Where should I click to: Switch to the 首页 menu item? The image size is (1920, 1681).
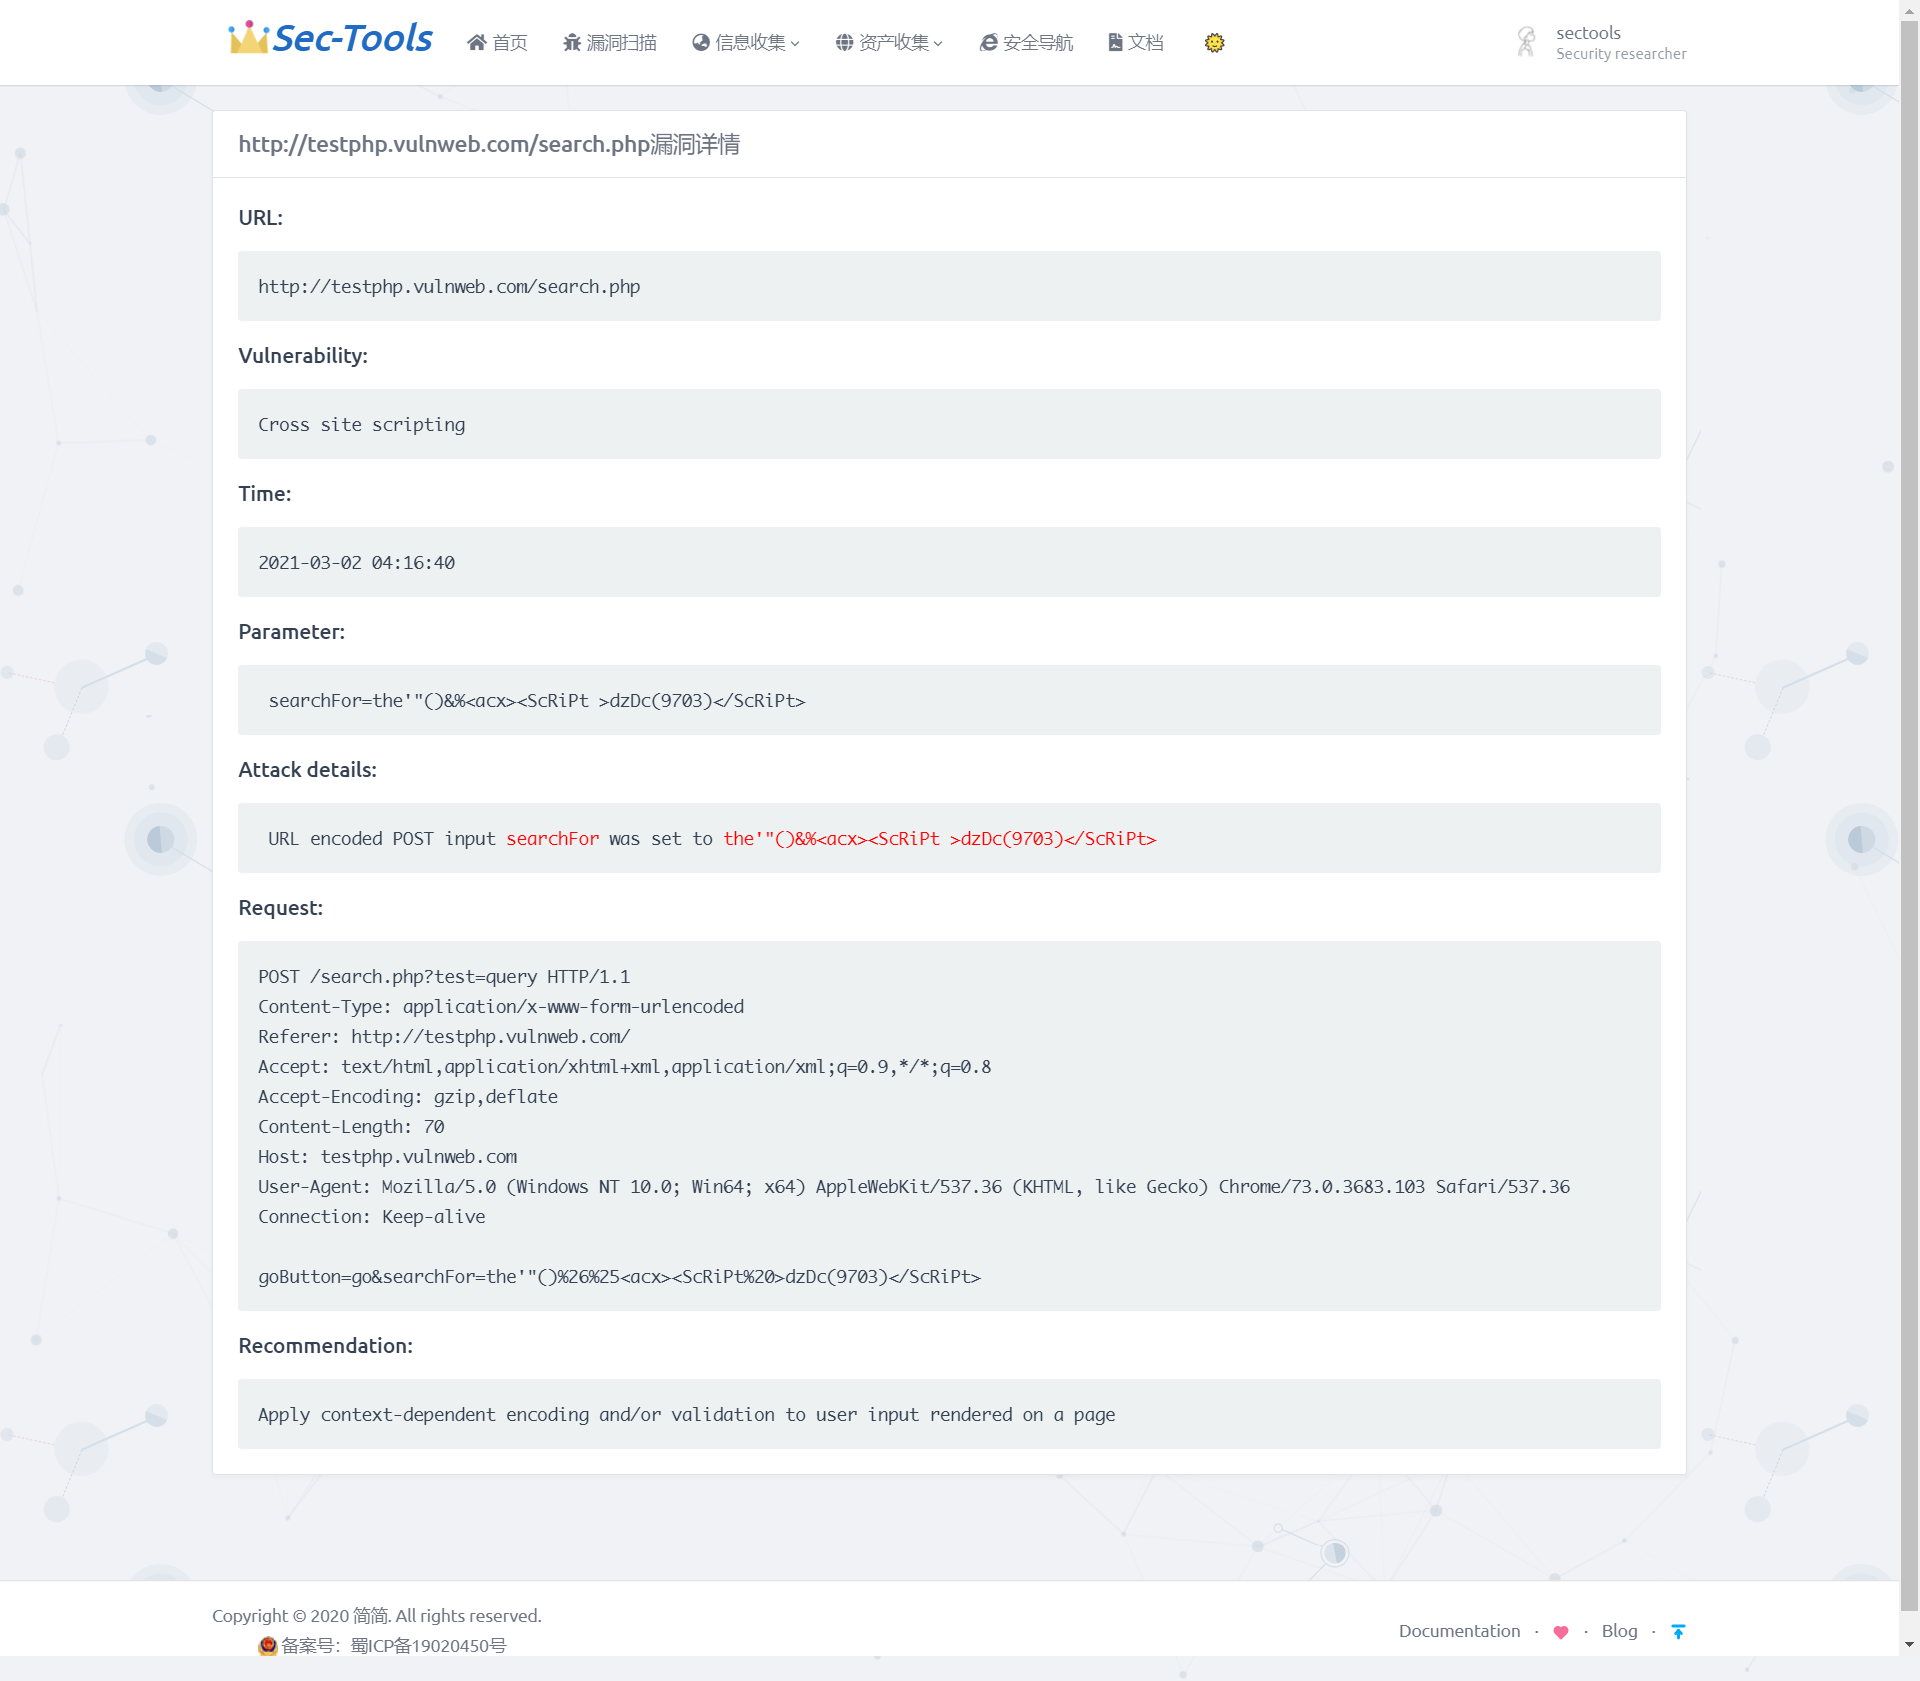click(497, 42)
